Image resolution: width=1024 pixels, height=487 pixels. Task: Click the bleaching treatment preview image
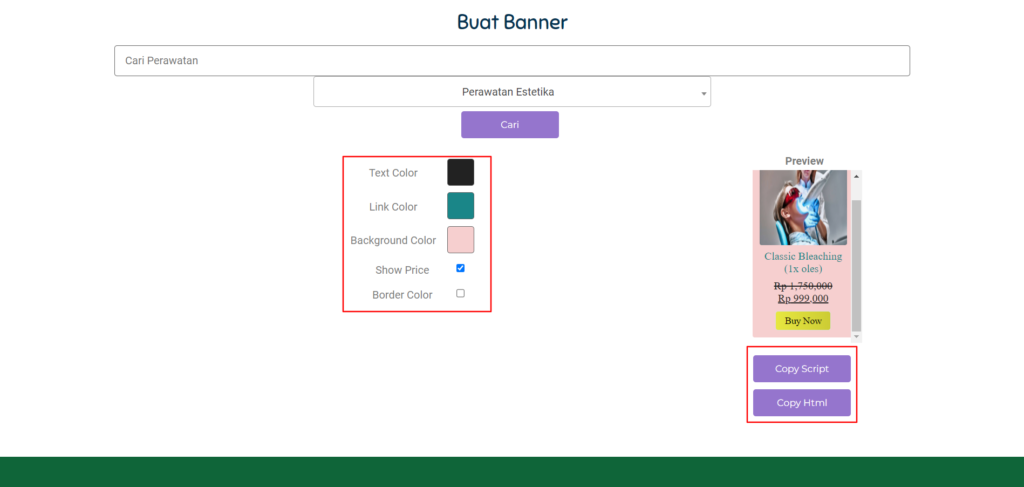(x=803, y=208)
